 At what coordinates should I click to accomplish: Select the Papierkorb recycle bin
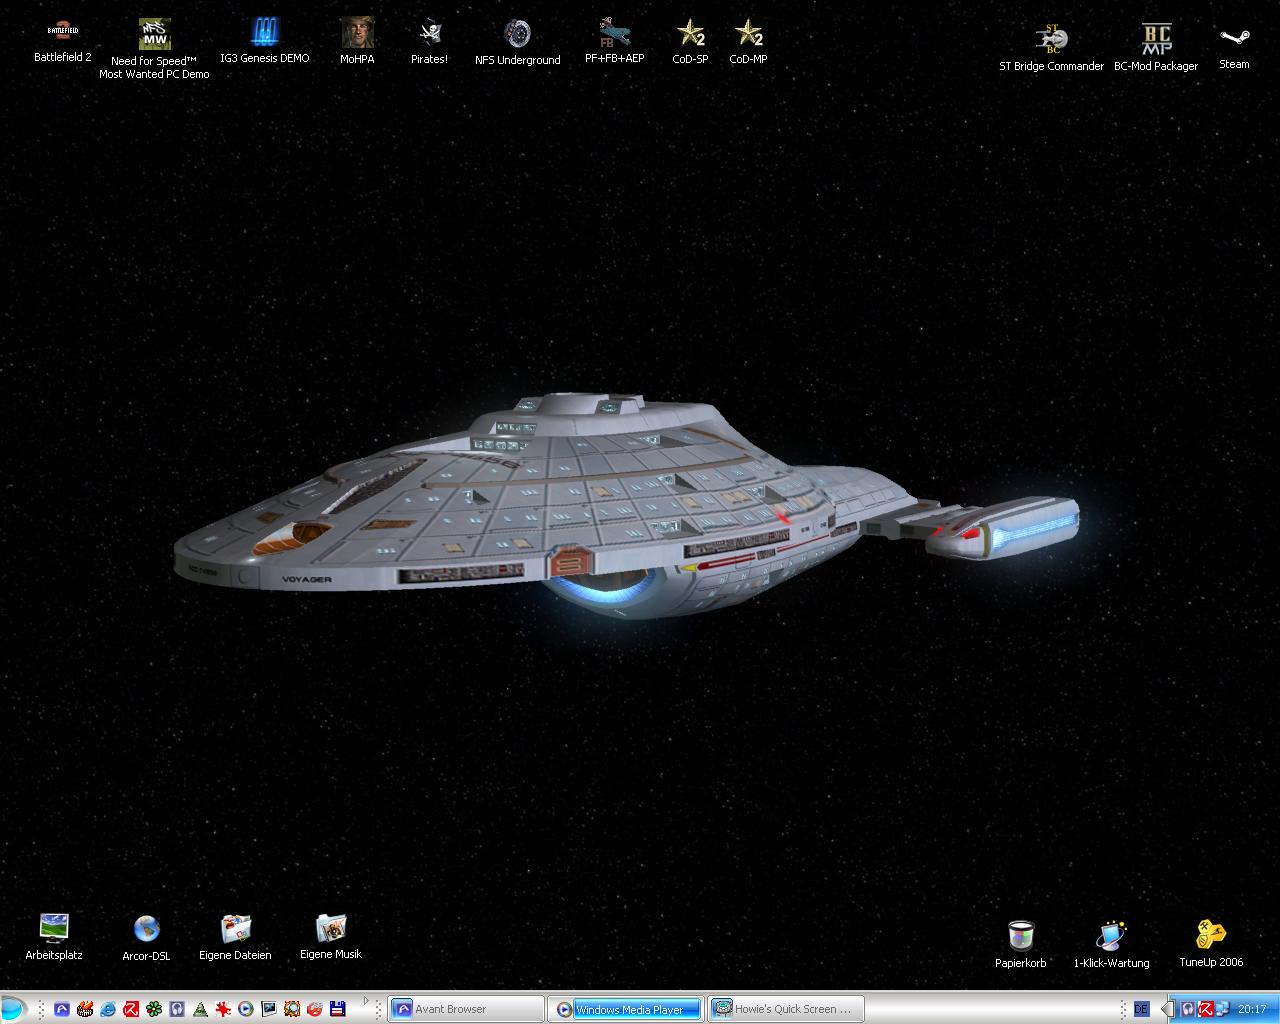tap(1021, 945)
